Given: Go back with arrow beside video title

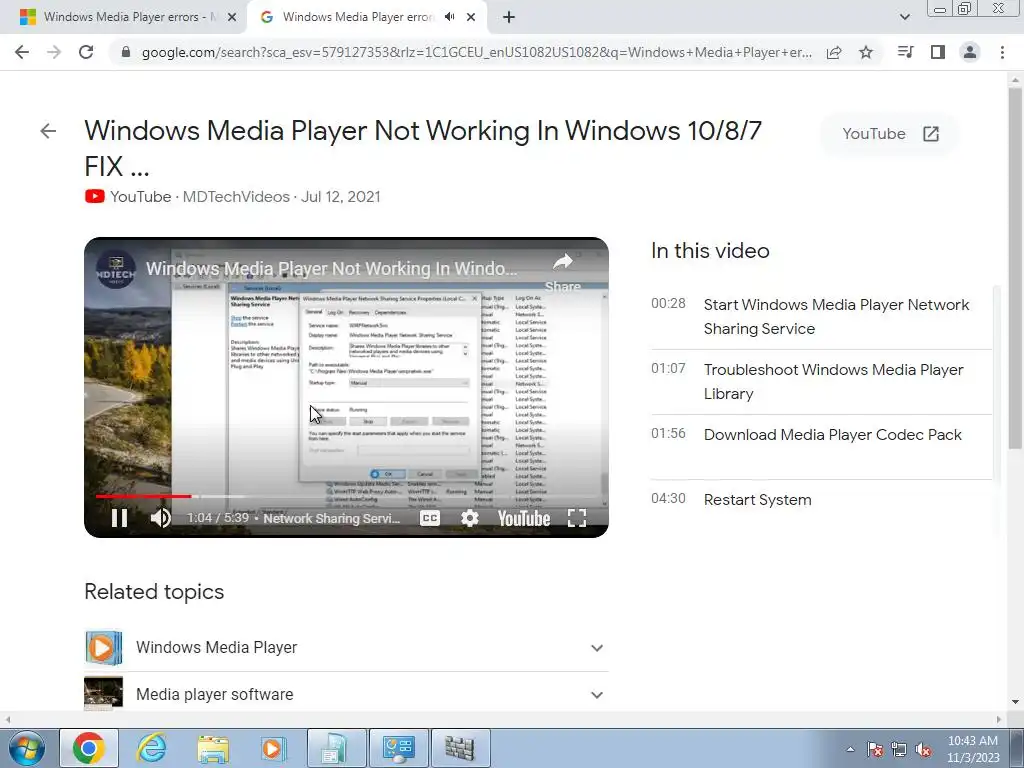Looking at the screenshot, I should click(x=48, y=131).
